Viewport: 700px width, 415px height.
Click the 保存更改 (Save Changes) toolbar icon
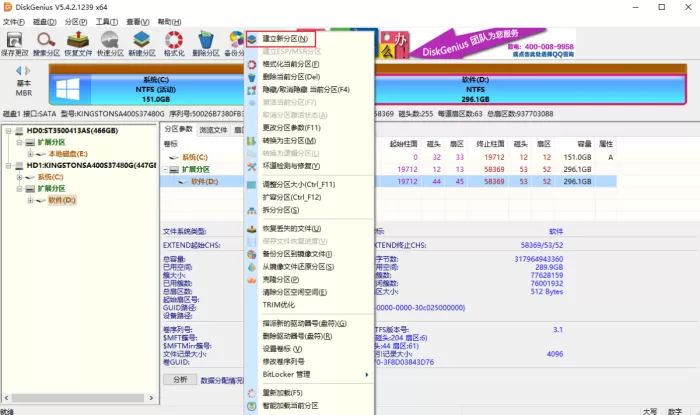(x=14, y=44)
